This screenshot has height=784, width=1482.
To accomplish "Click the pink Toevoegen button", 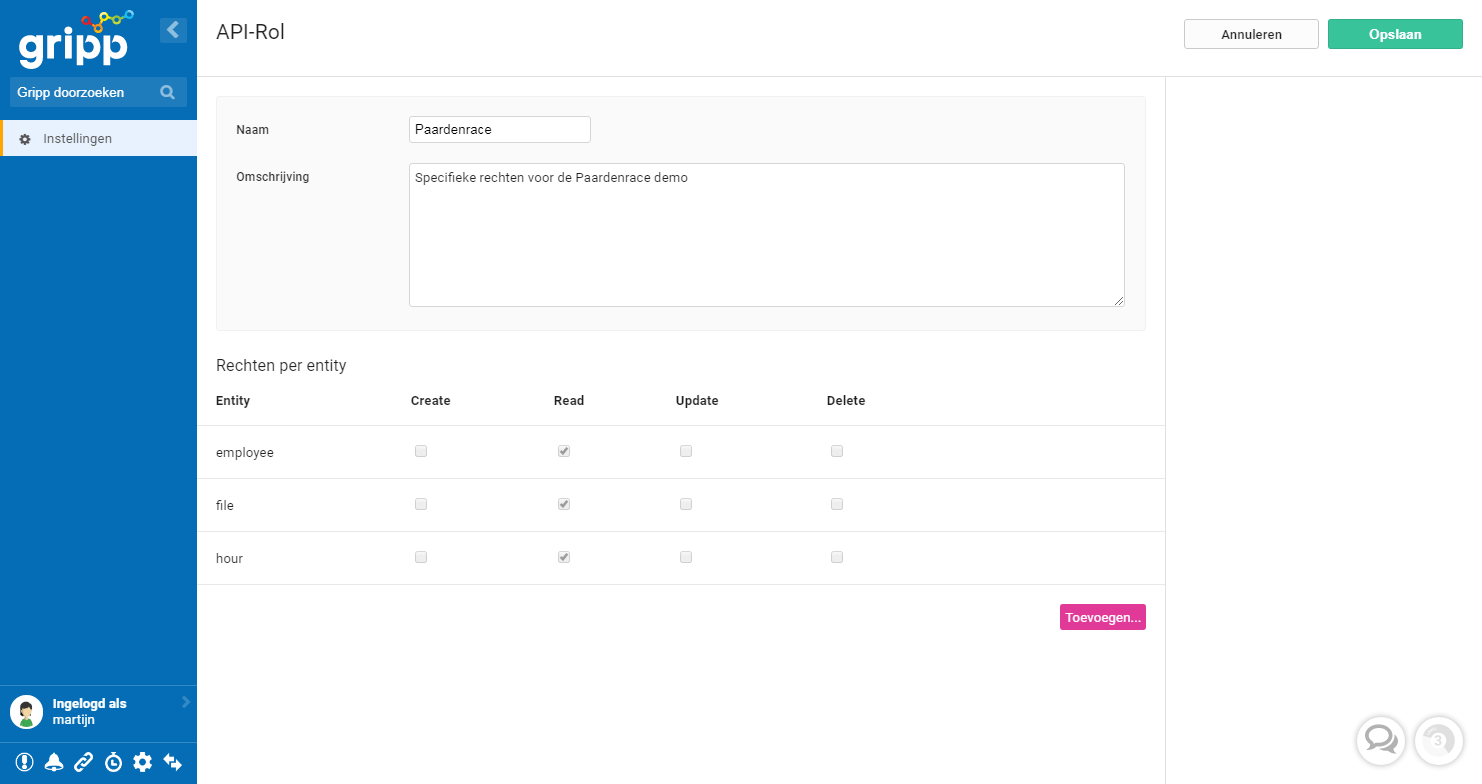I will pyautogui.click(x=1102, y=617).
